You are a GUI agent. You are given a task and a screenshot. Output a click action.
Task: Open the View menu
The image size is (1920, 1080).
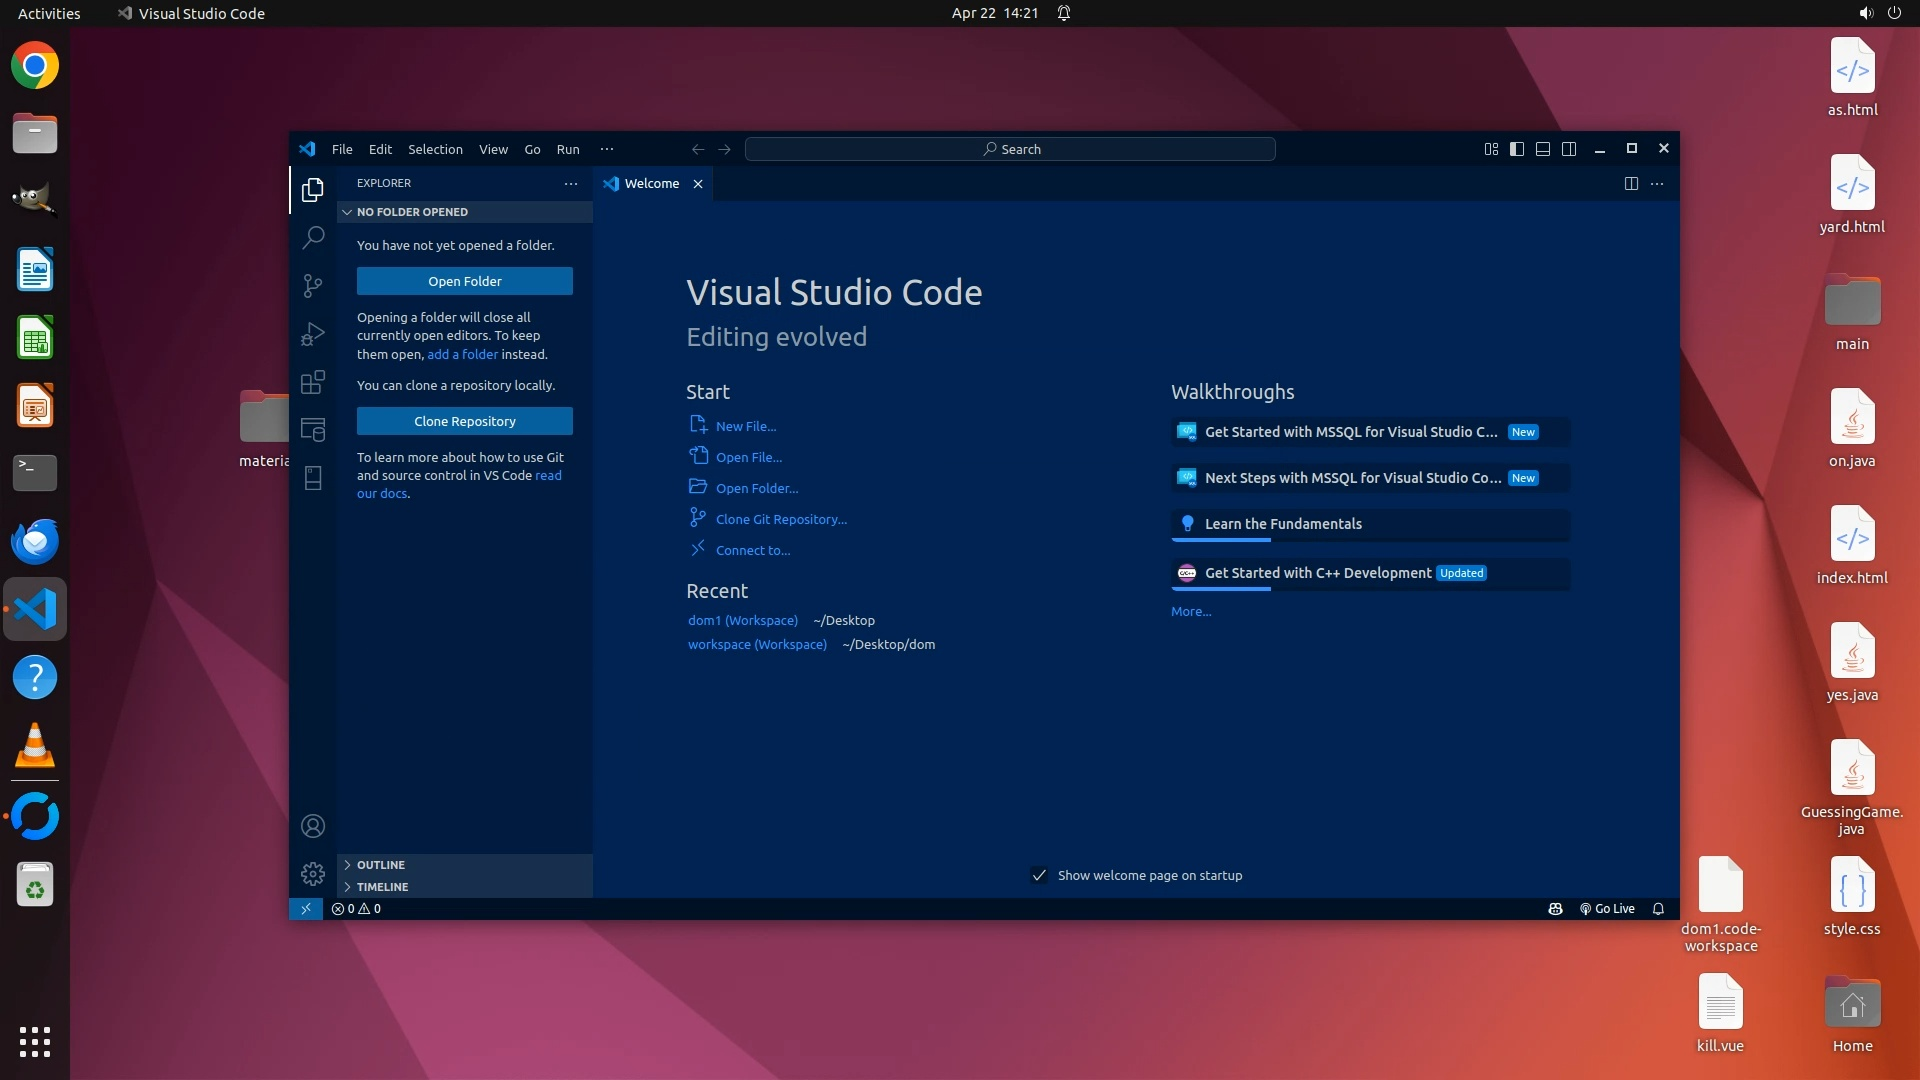coord(493,149)
